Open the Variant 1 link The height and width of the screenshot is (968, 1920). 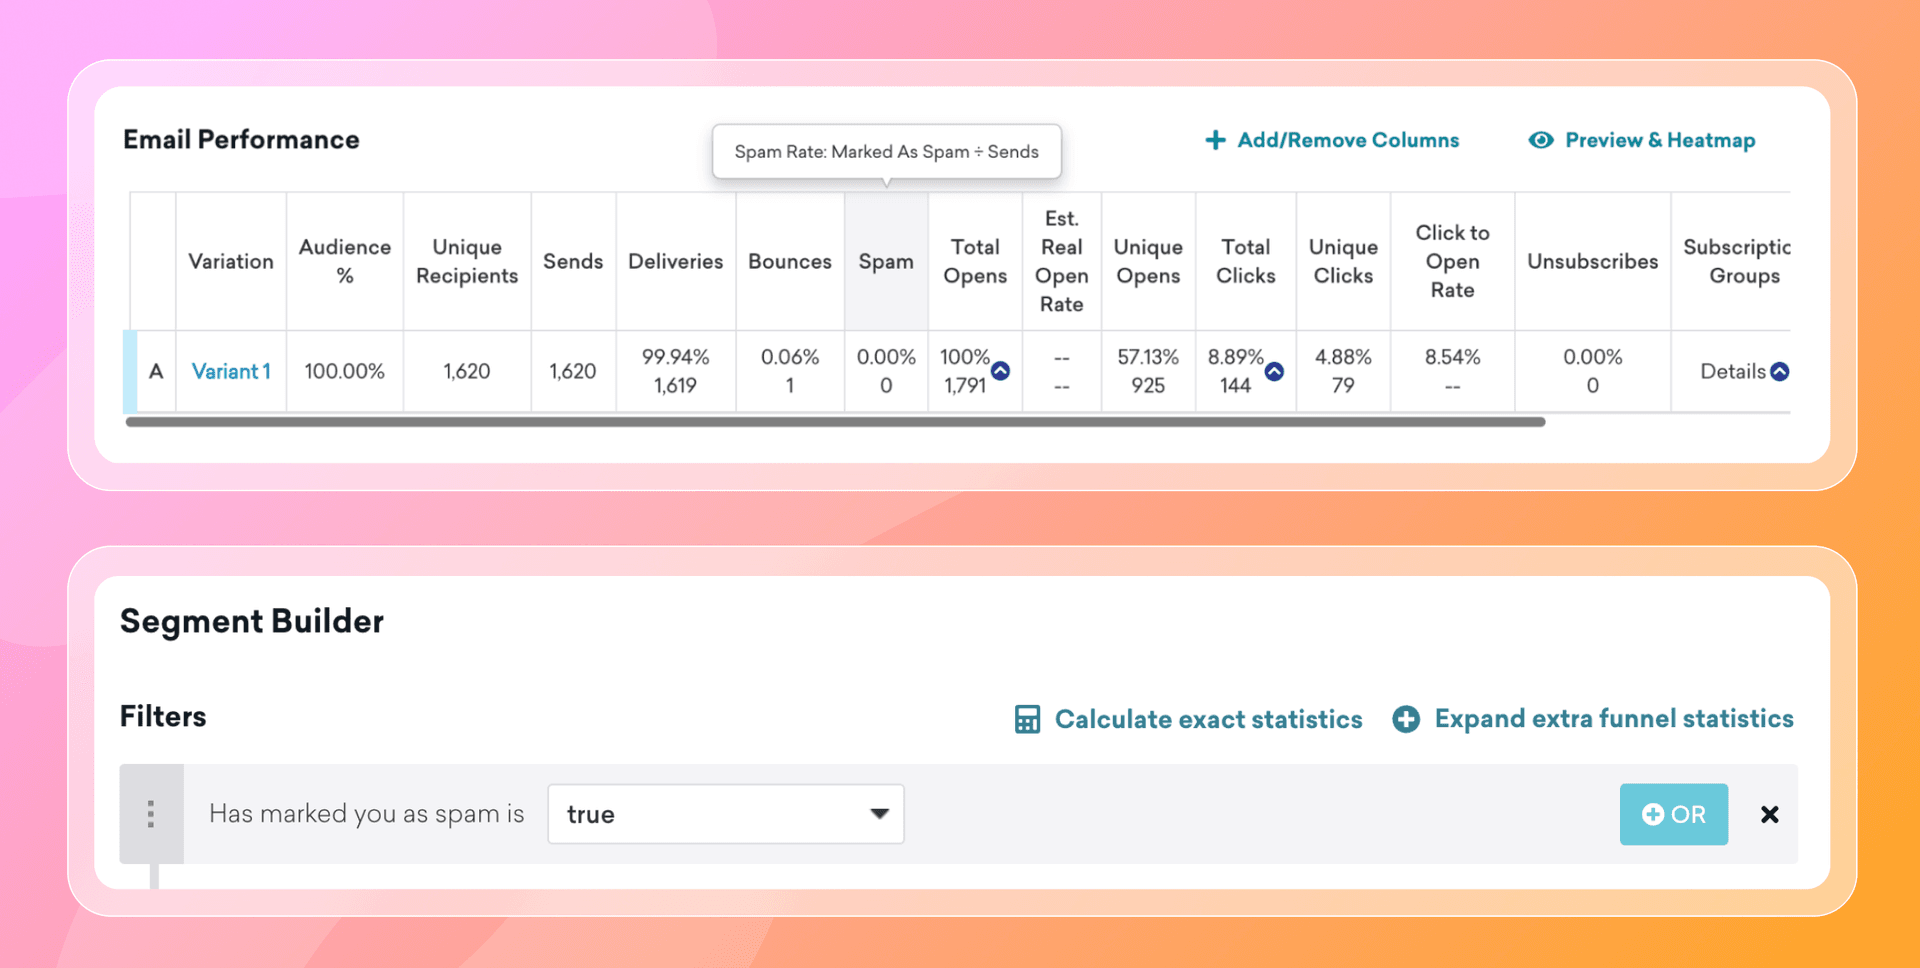click(231, 371)
